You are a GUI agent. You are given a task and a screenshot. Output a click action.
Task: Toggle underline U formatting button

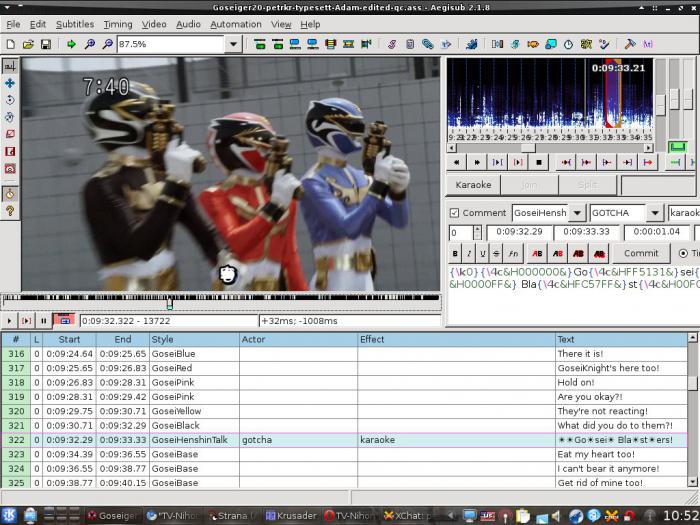(483, 254)
